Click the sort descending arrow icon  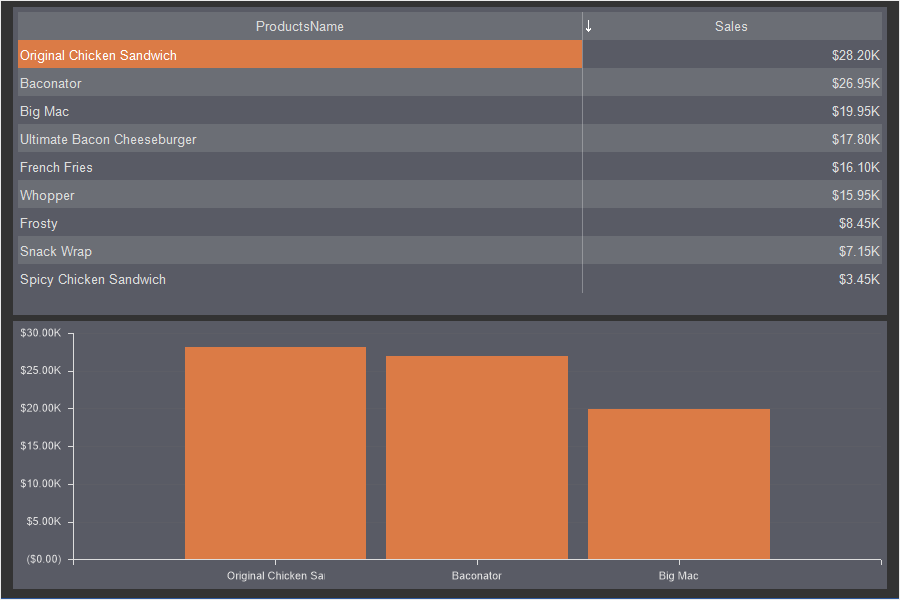pyautogui.click(x=589, y=26)
